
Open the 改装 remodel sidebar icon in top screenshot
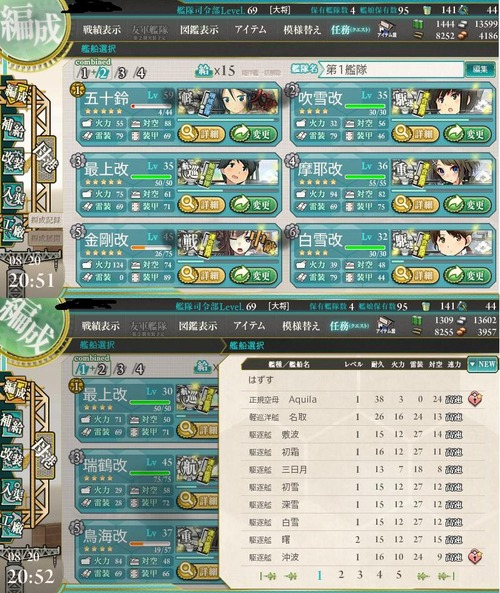(13, 162)
